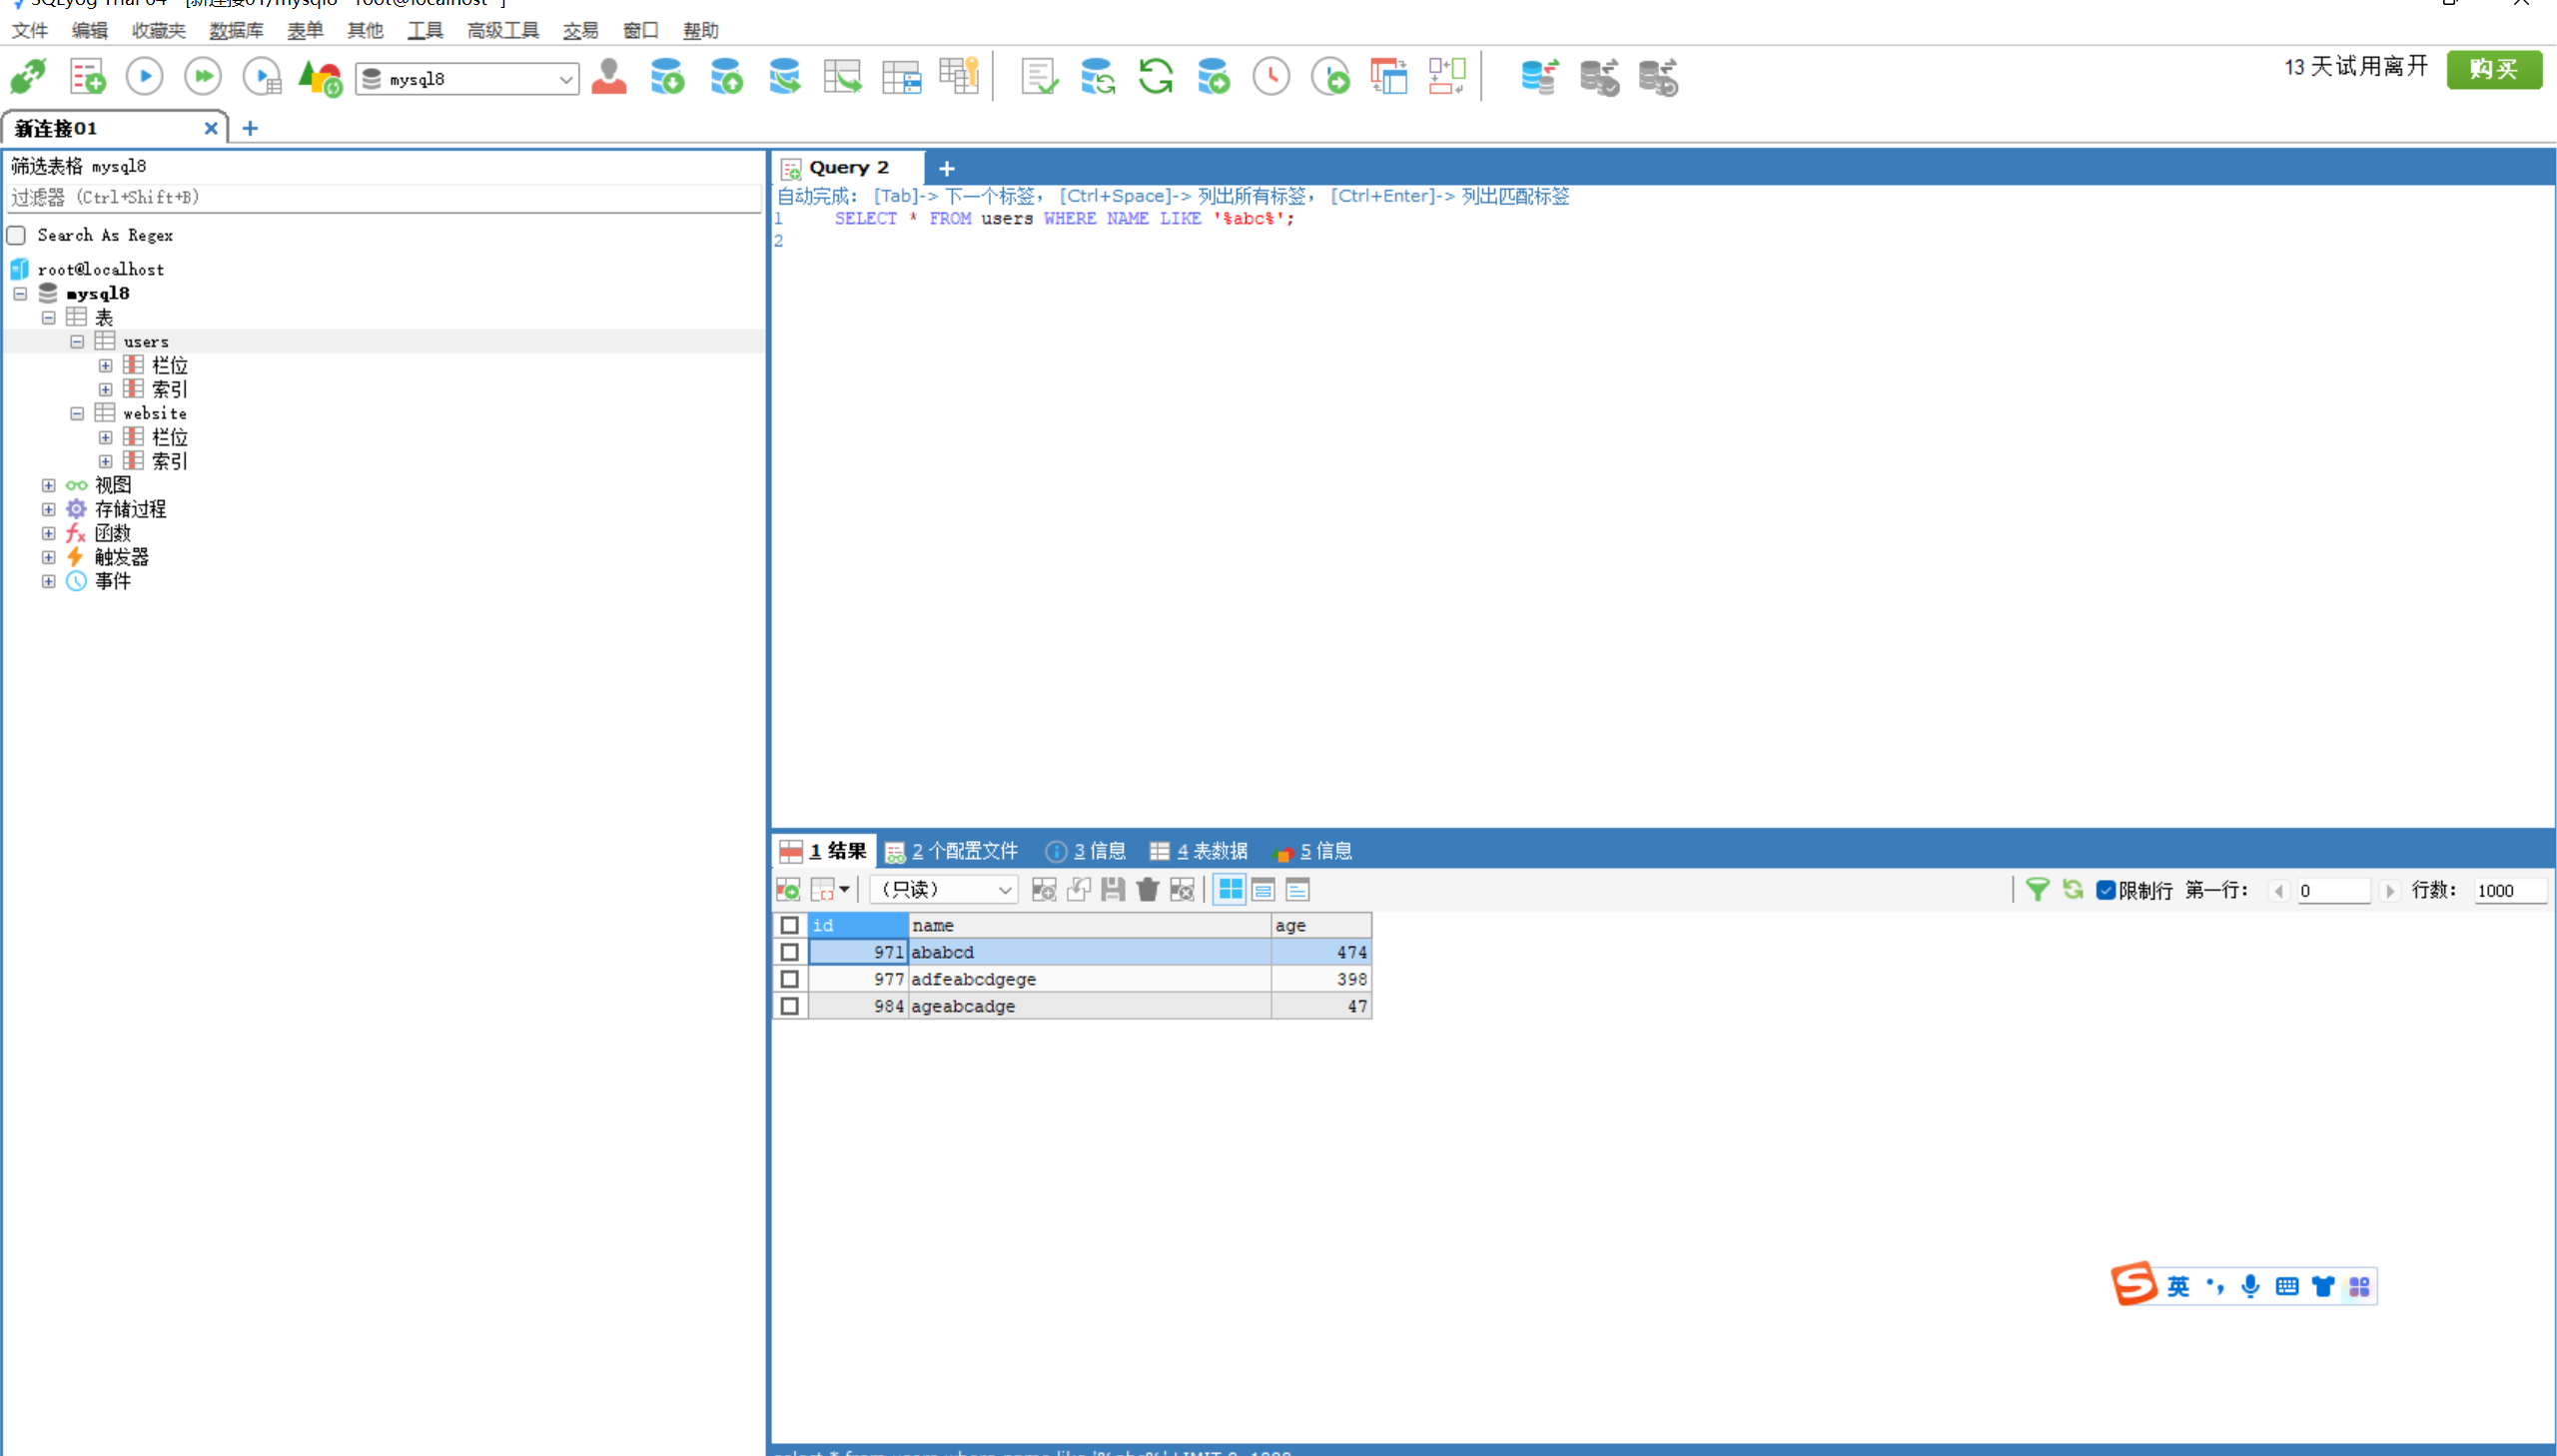Click the green filter funnel icon

(x=2036, y=889)
